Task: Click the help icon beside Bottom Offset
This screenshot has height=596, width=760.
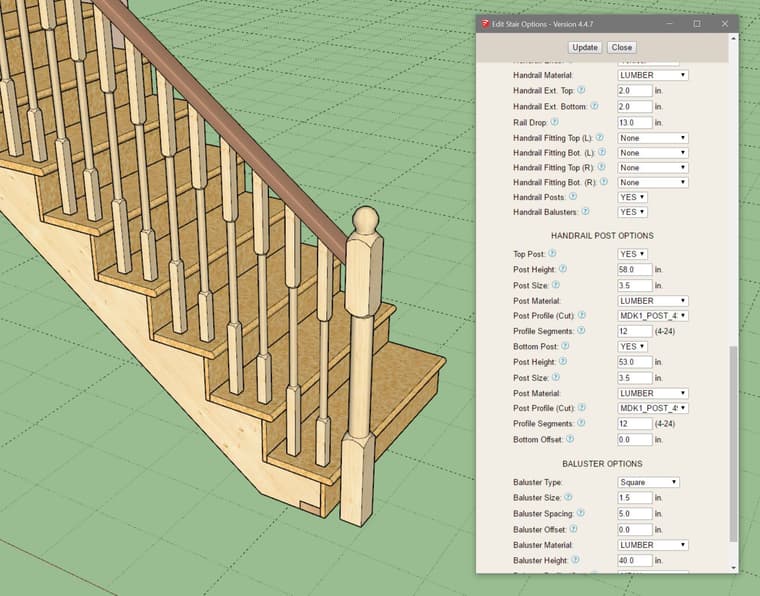Action: click(x=570, y=439)
